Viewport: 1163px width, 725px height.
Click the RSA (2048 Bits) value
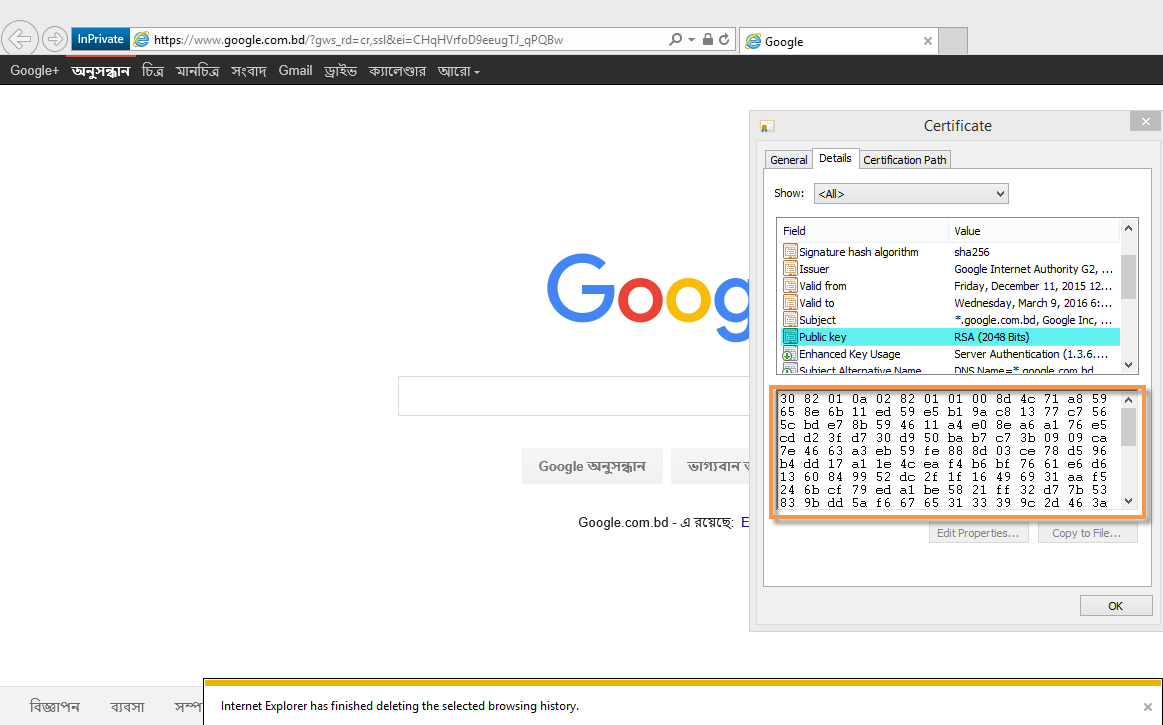pyautogui.click(x=992, y=337)
